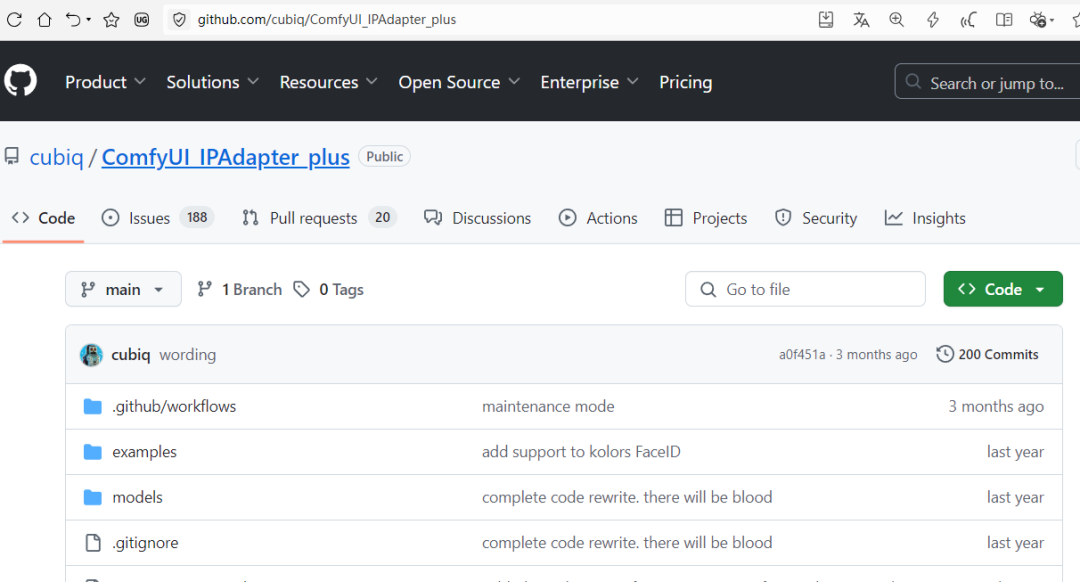
Task: Click the Go to file search field
Action: pos(805,289)
